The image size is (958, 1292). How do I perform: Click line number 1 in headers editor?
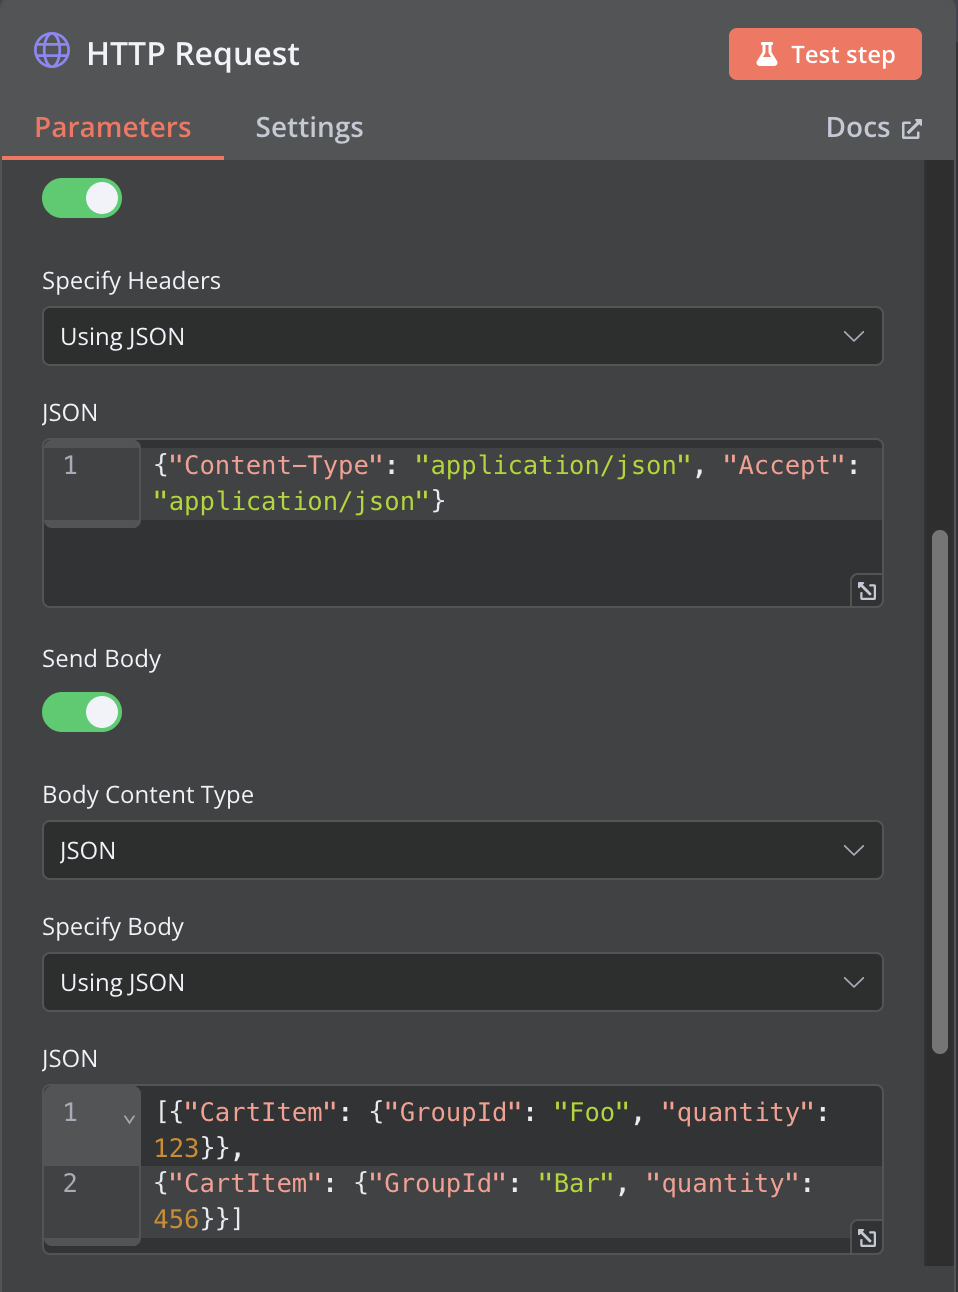pos(70,465)
